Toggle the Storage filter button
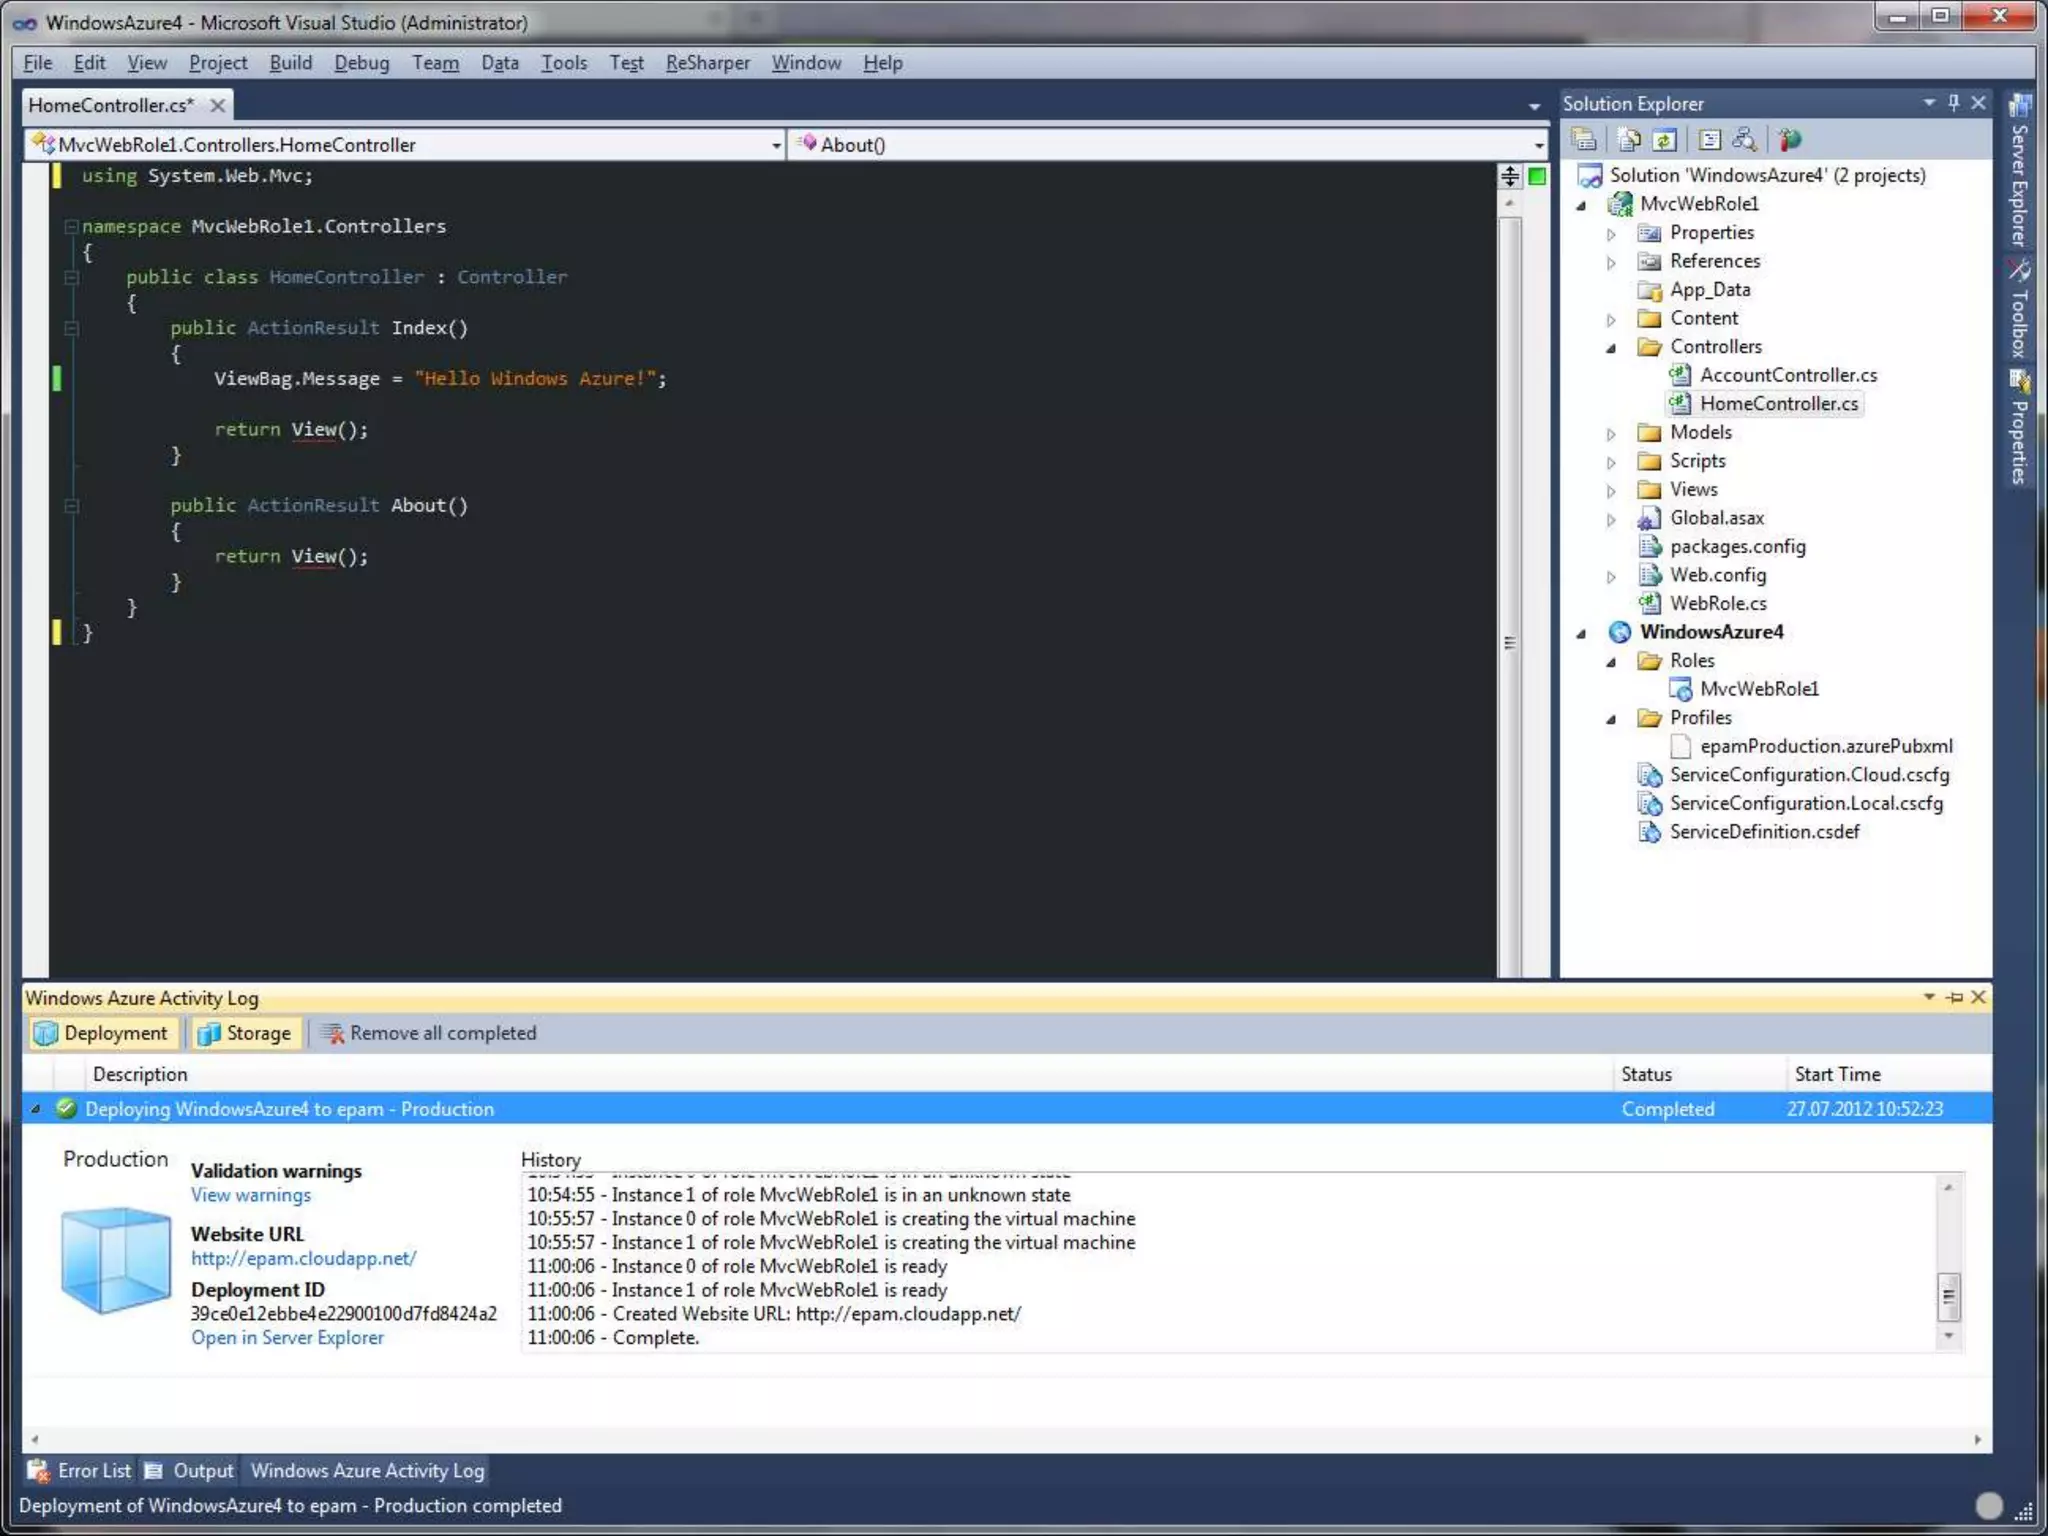This screenshot has height=1536, width=2048. click(245, 1033)
